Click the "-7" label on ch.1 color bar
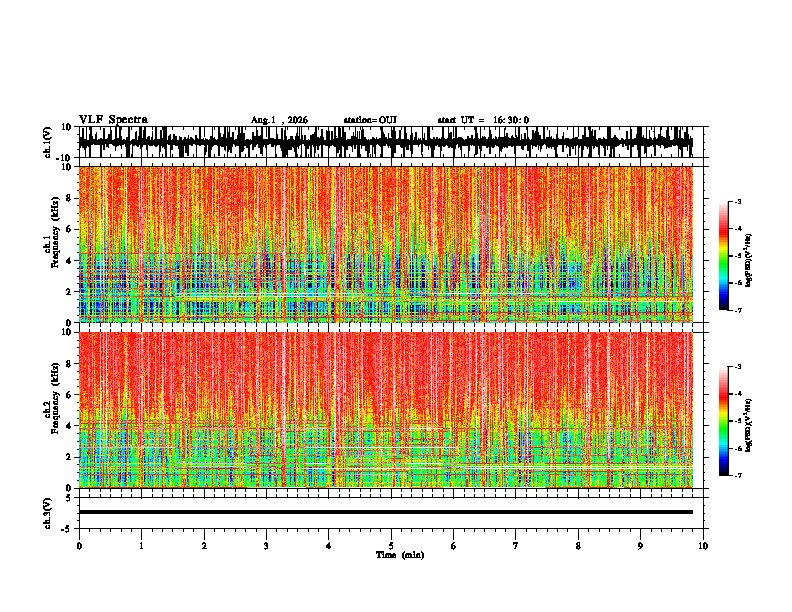 pyautogui.click(x=738, y=310)
